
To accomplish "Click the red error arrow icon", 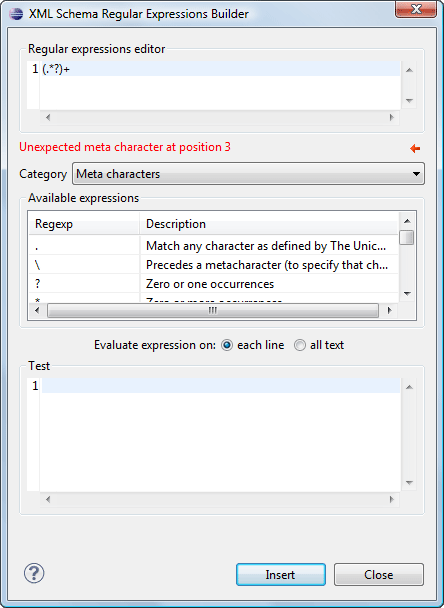I will pos(415,148).
